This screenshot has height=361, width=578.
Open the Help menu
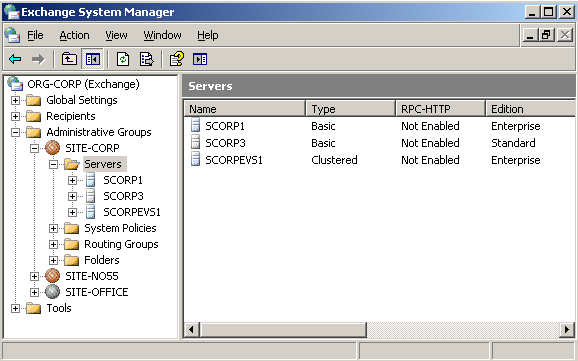tap(208, 35)
